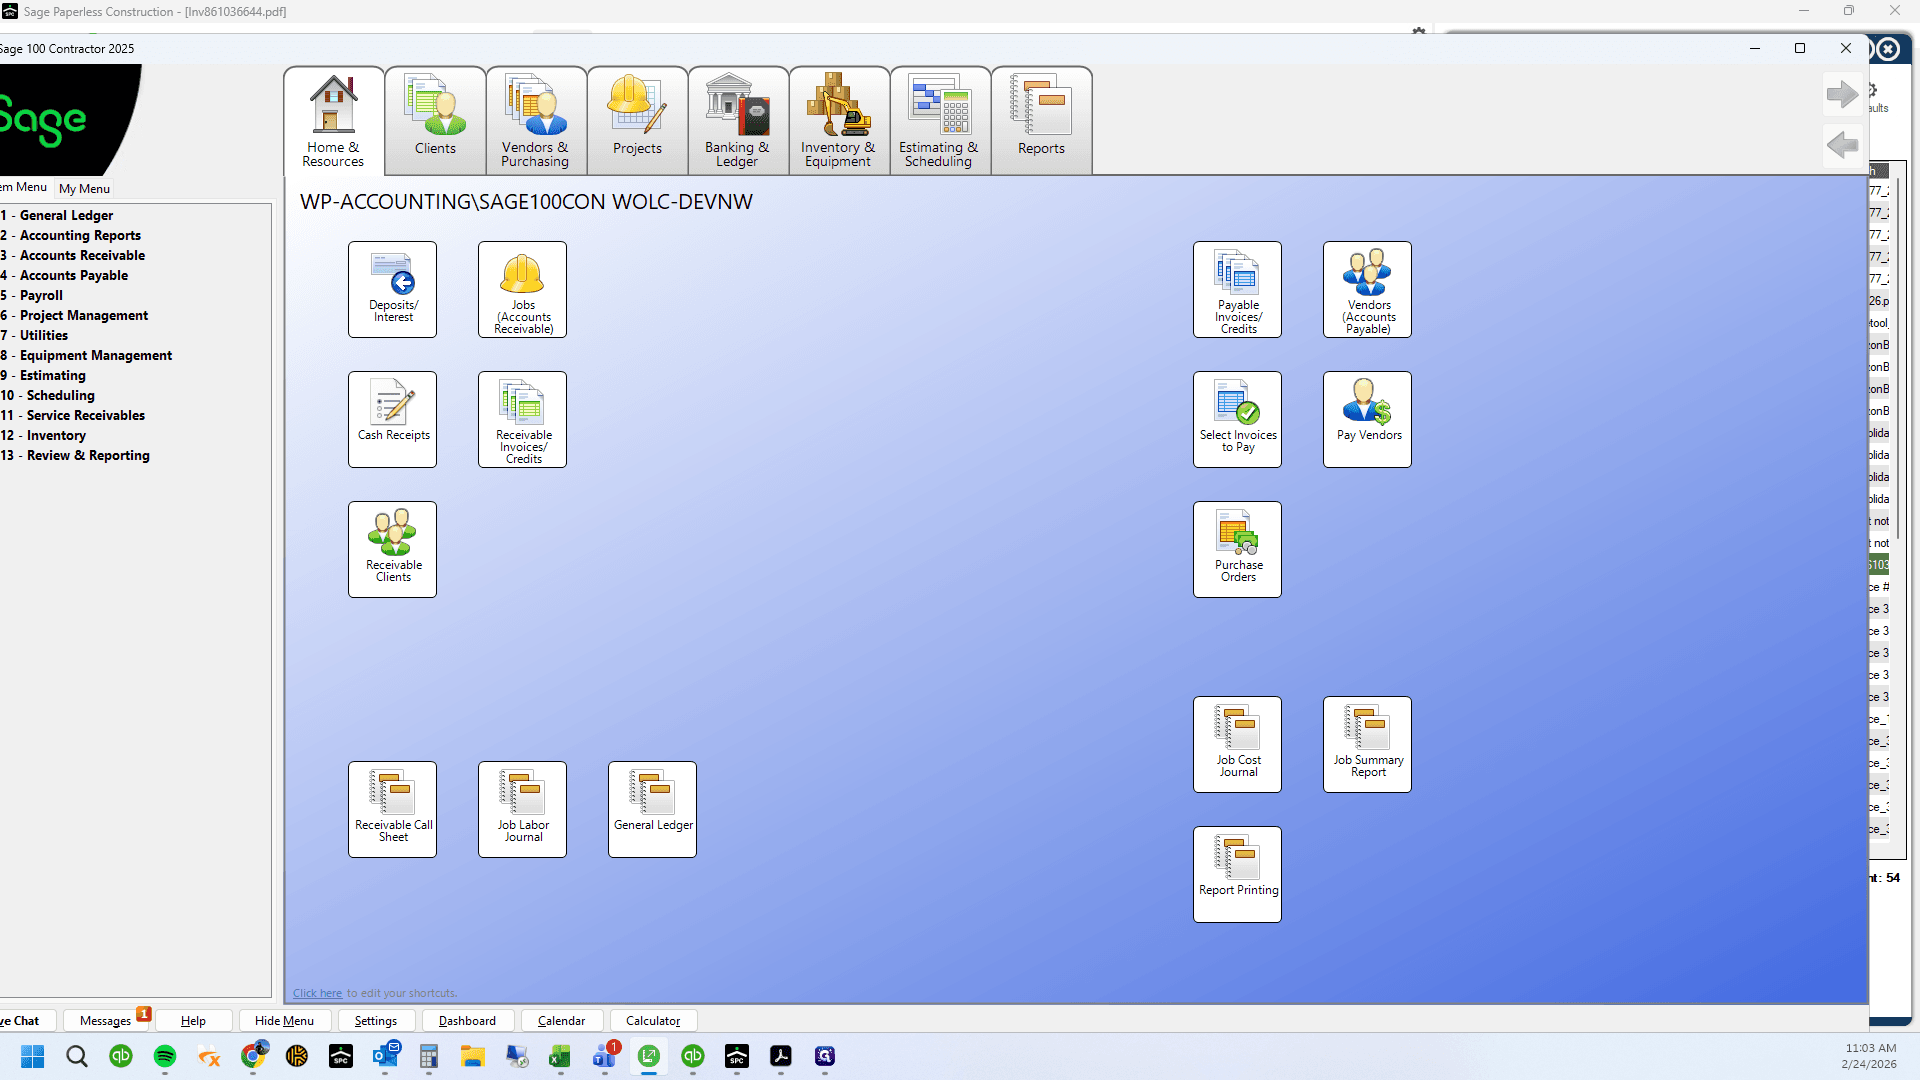Click here link to edit shortcuts
The height and width of the screenshot is (1080, 1920).
coord(317,993)
